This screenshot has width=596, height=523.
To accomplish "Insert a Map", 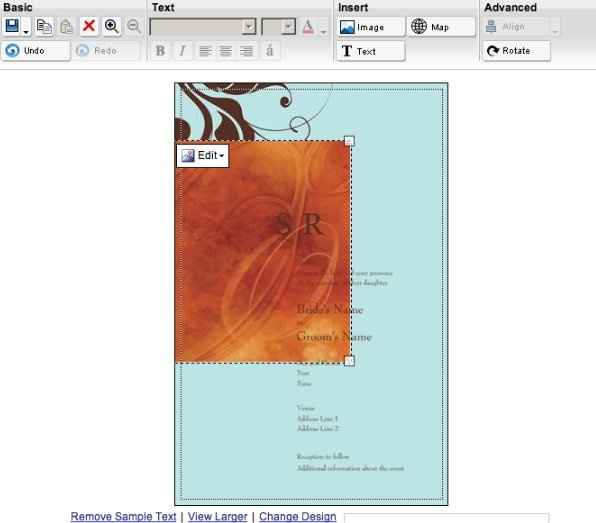I will [441, 27].
